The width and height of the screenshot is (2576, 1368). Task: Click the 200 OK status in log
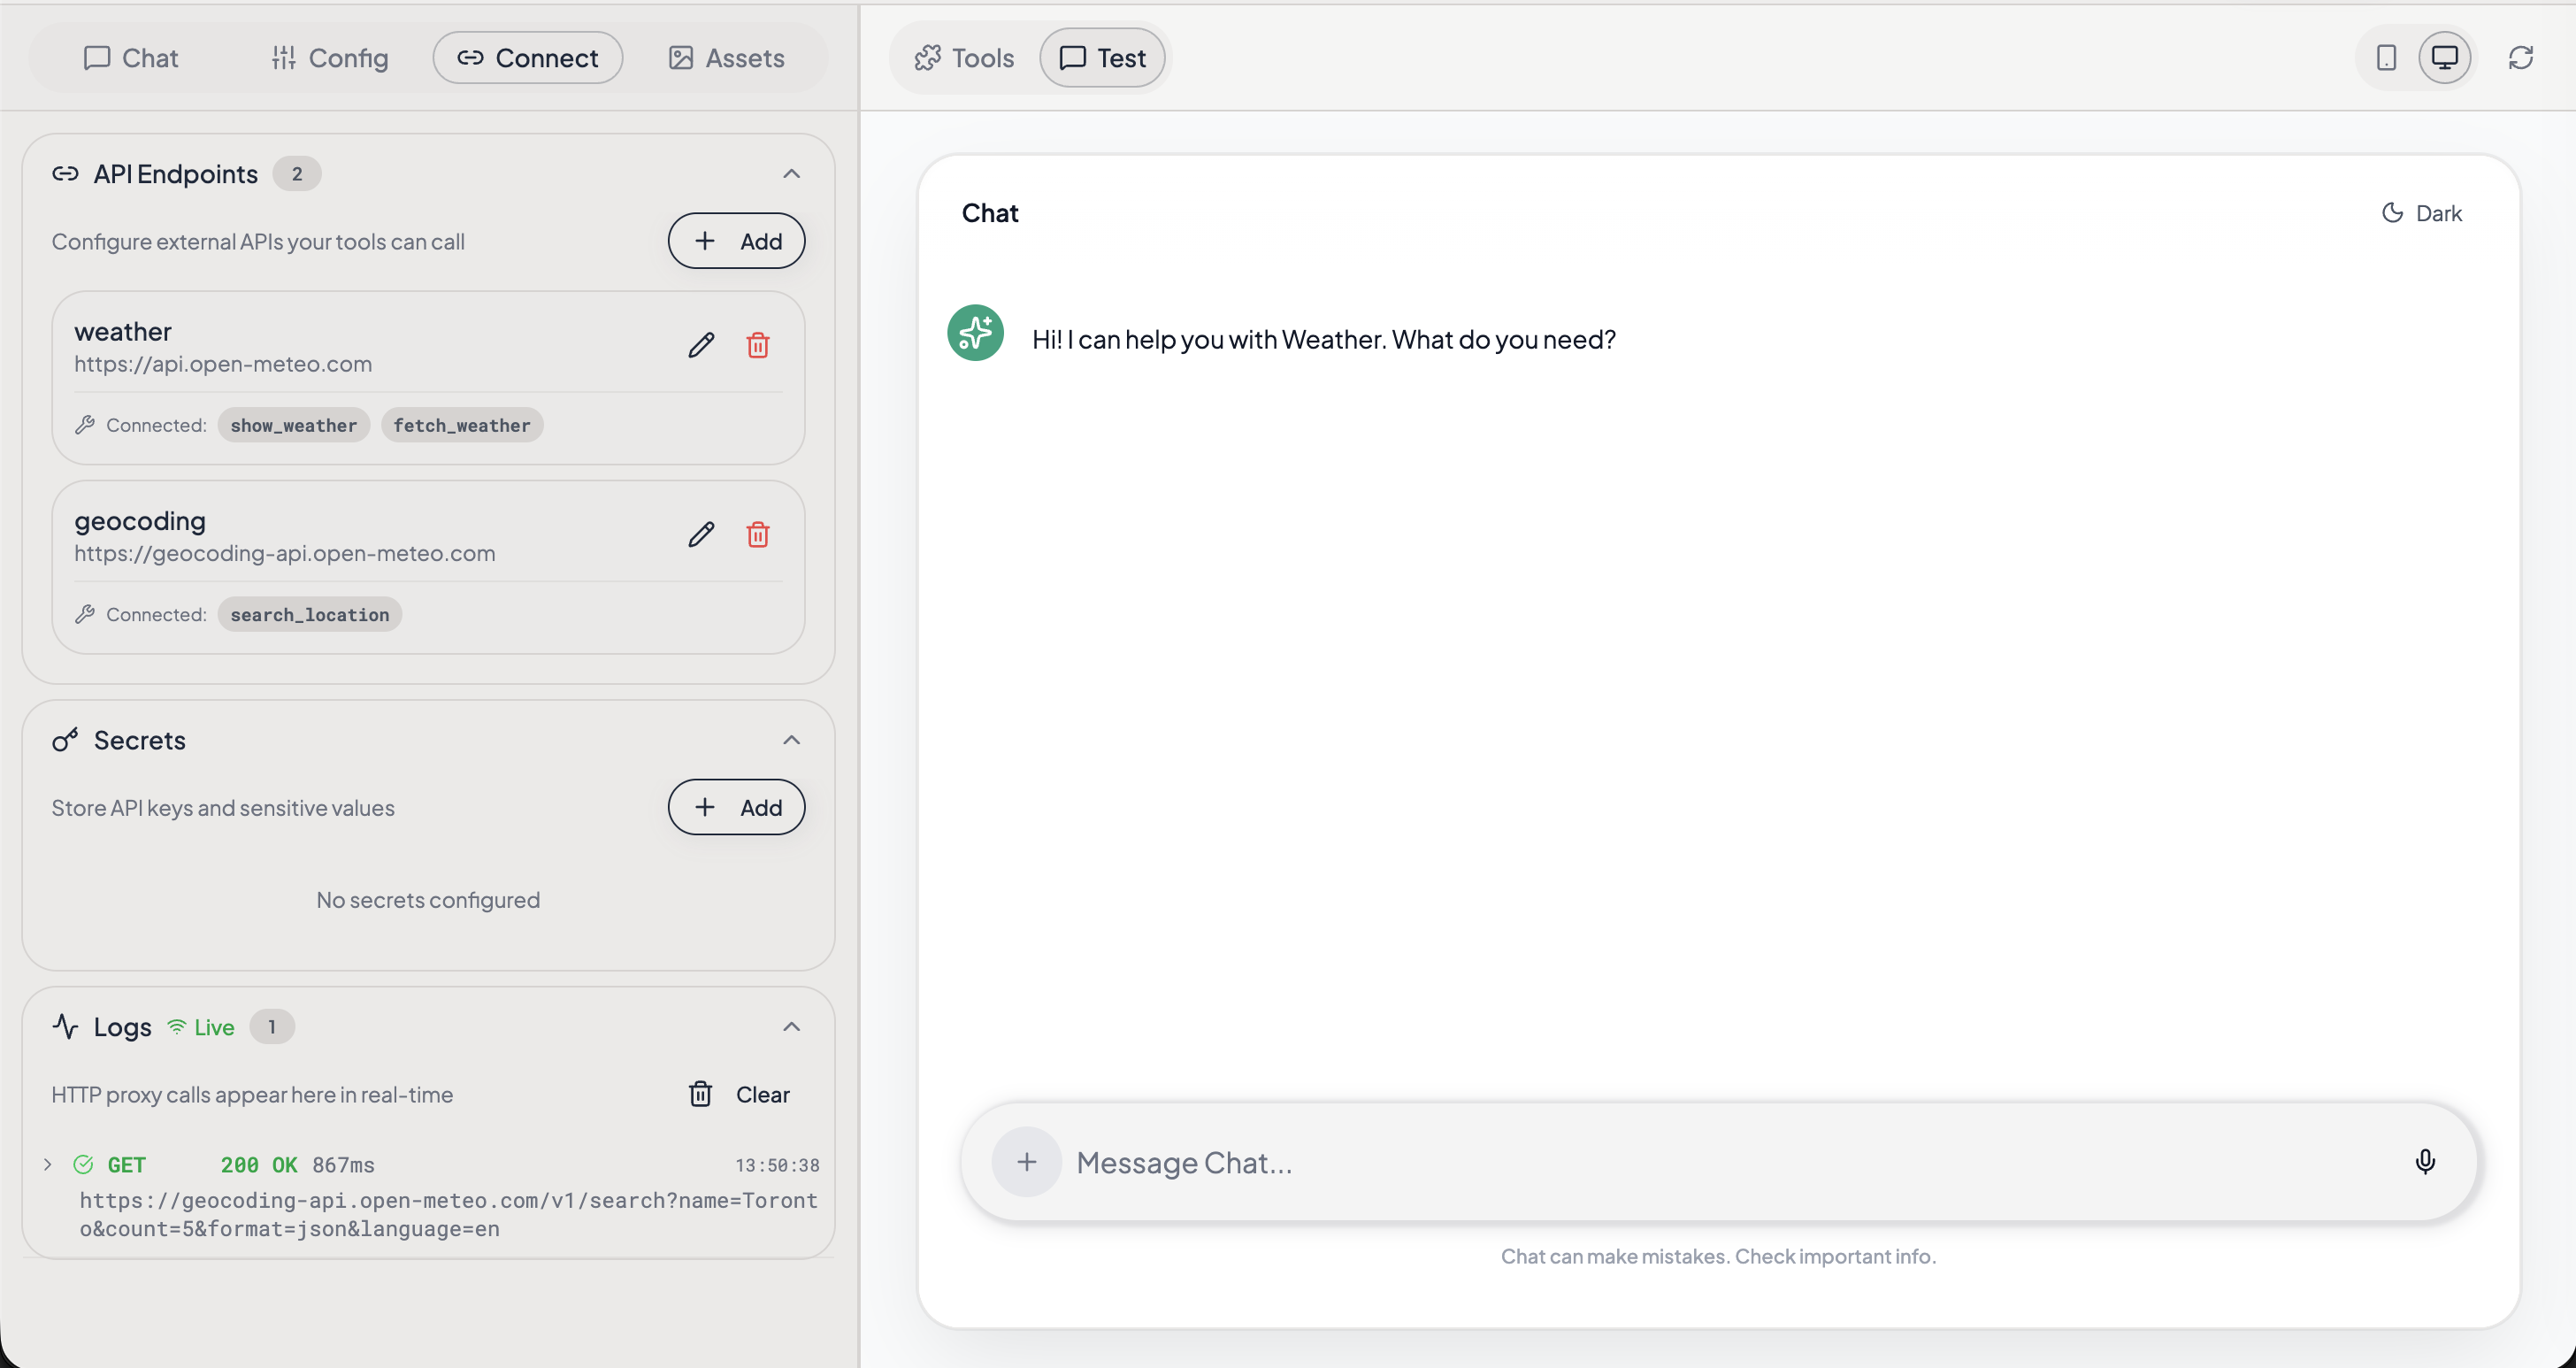(x=259, y=1165)
